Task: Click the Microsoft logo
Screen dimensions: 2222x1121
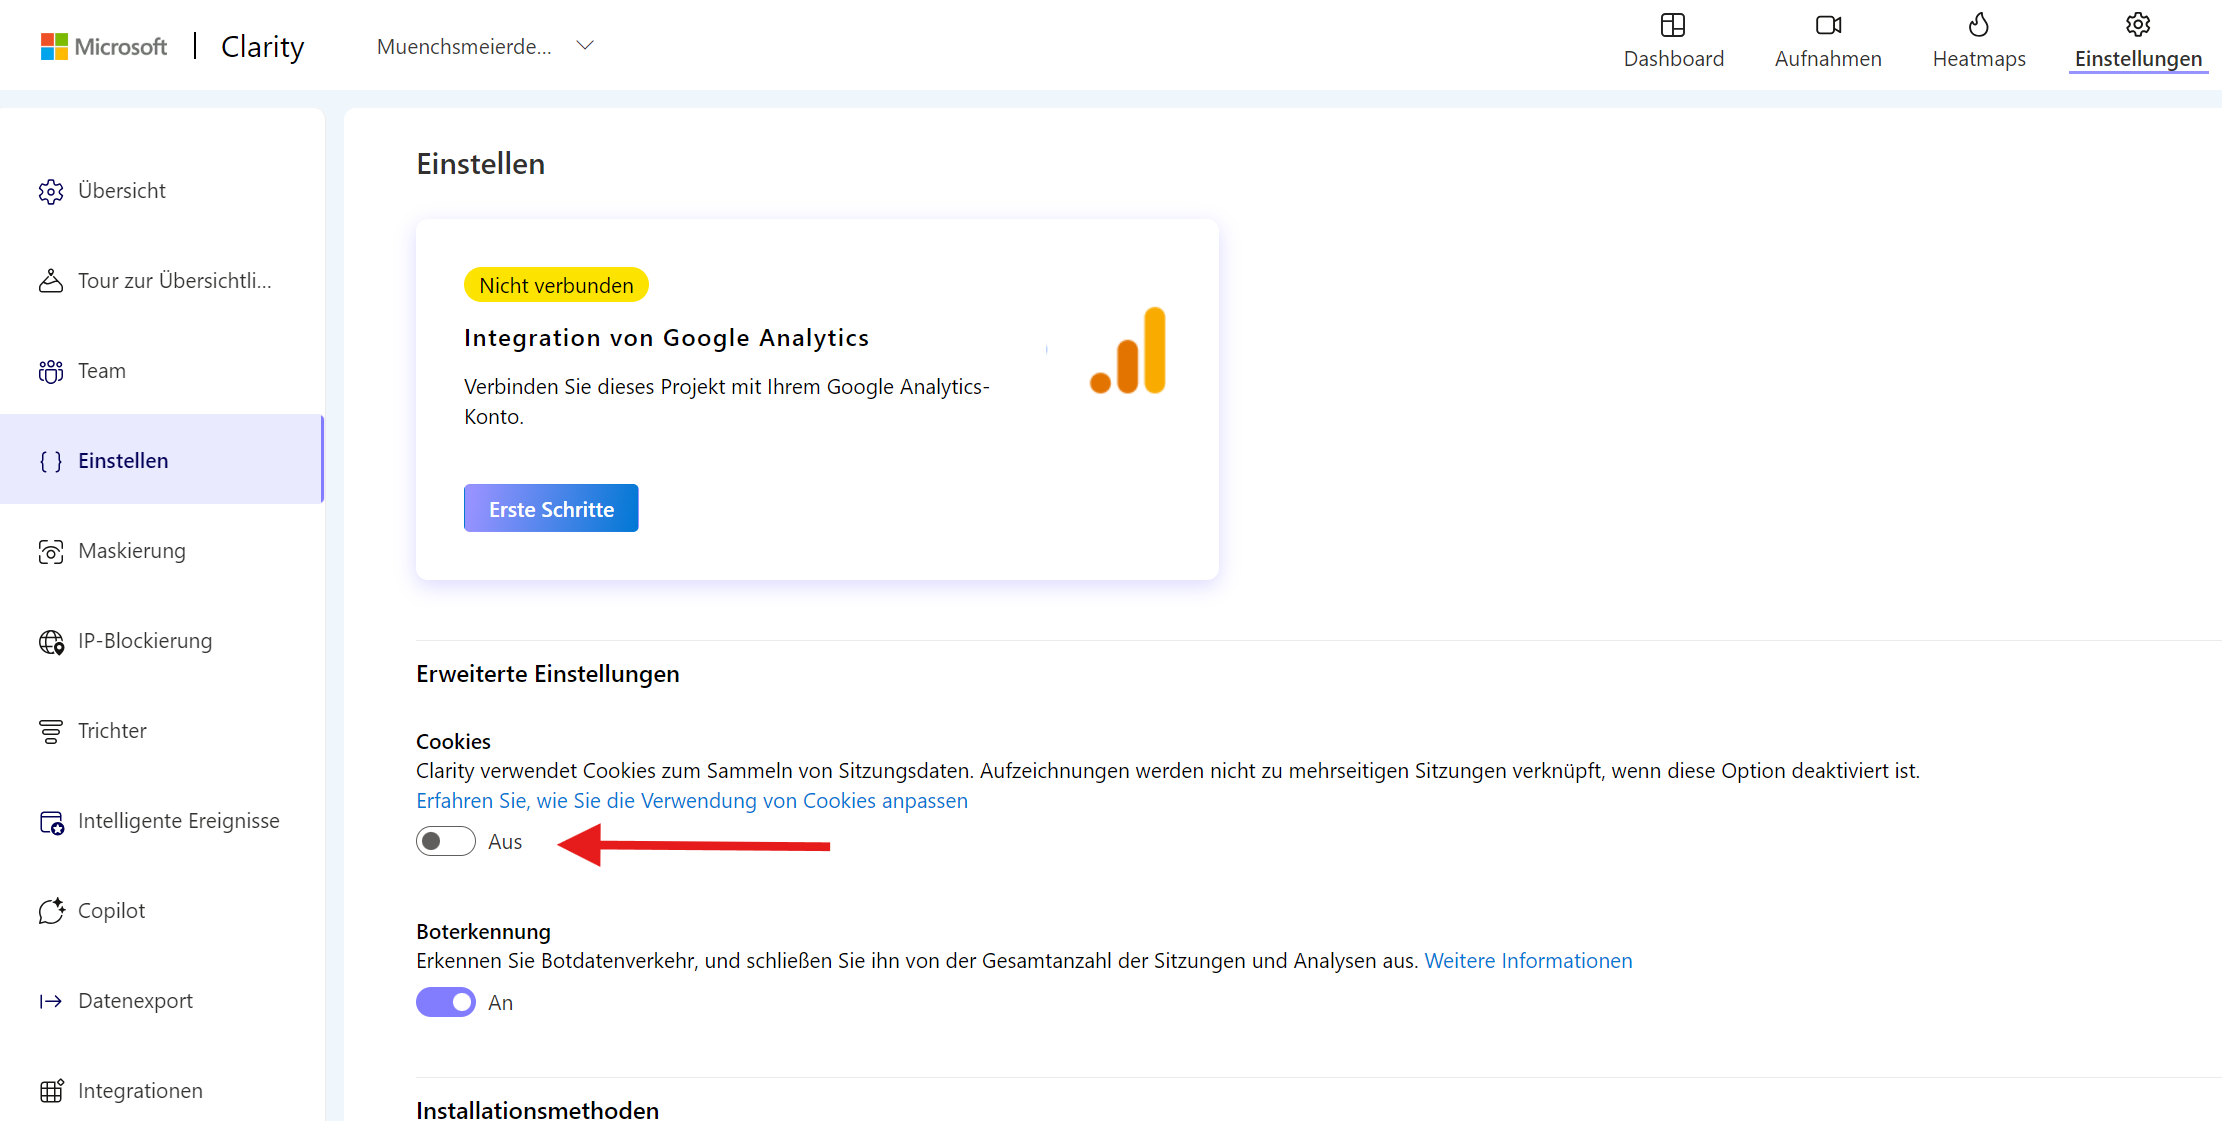Action: tap(104, 46)
